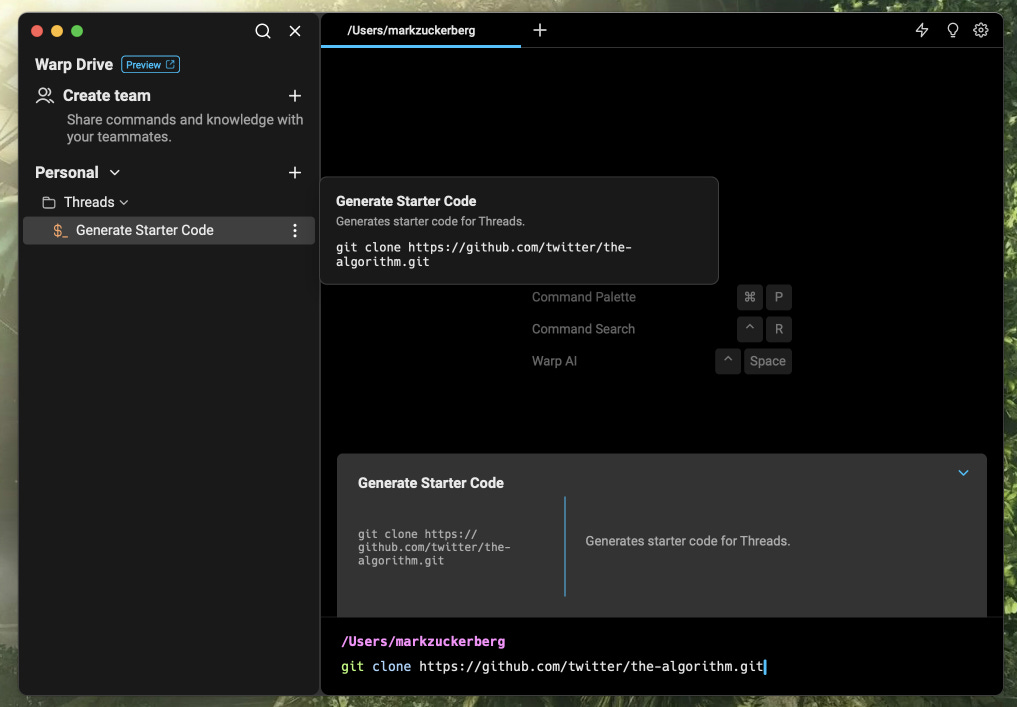Click the R key hint
1017x707 pixels.
click(778, 329)
